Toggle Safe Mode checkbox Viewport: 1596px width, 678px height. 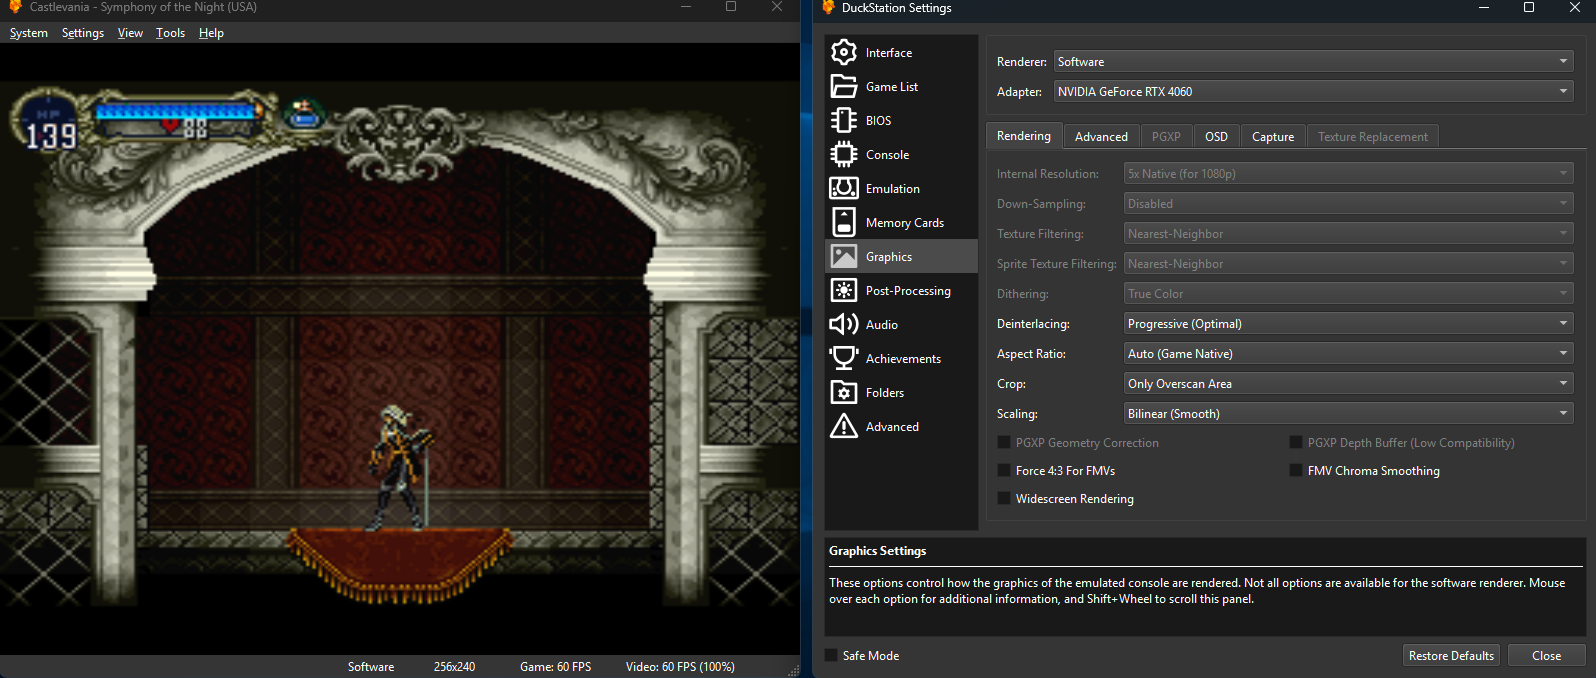[831, 655]
